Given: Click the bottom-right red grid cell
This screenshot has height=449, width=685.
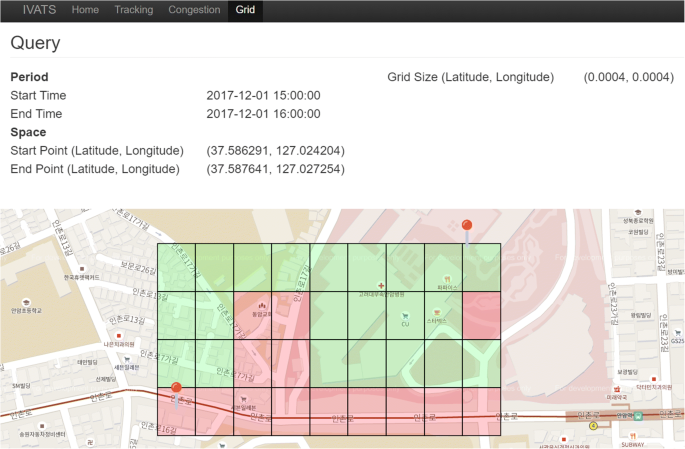Looking at the screenshot, I should [x=481, y=412].
